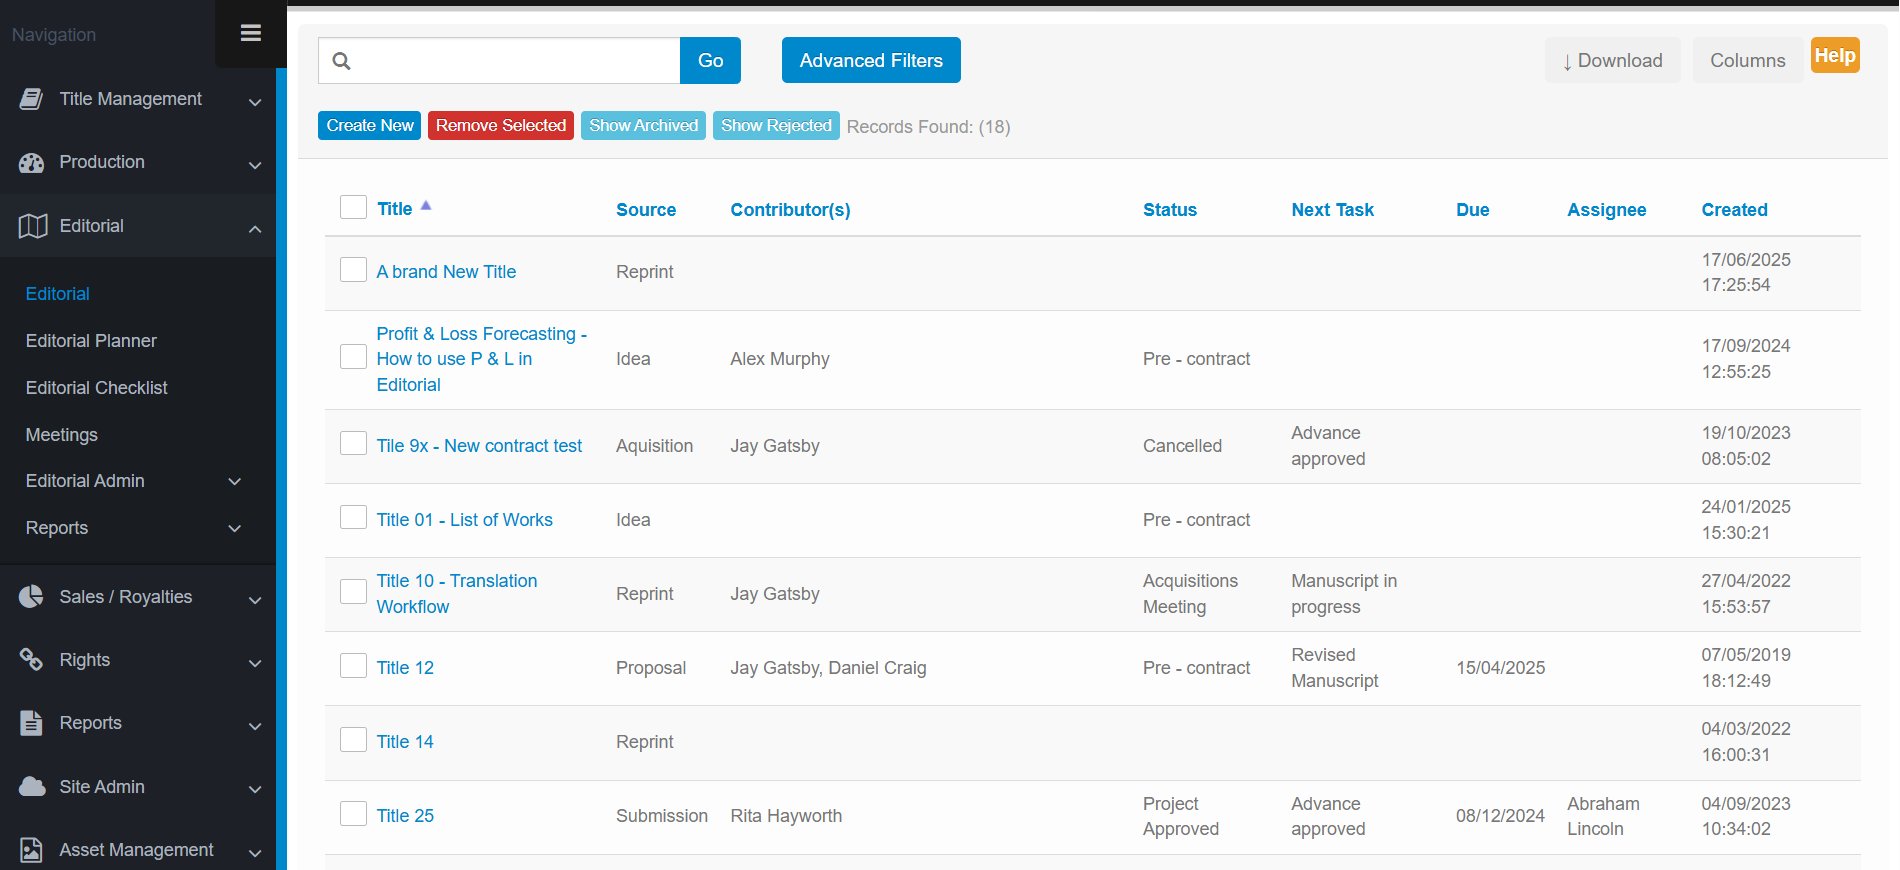
Task: Click the Sales / Royalties pie chart icon
Action: click(32, 597)
